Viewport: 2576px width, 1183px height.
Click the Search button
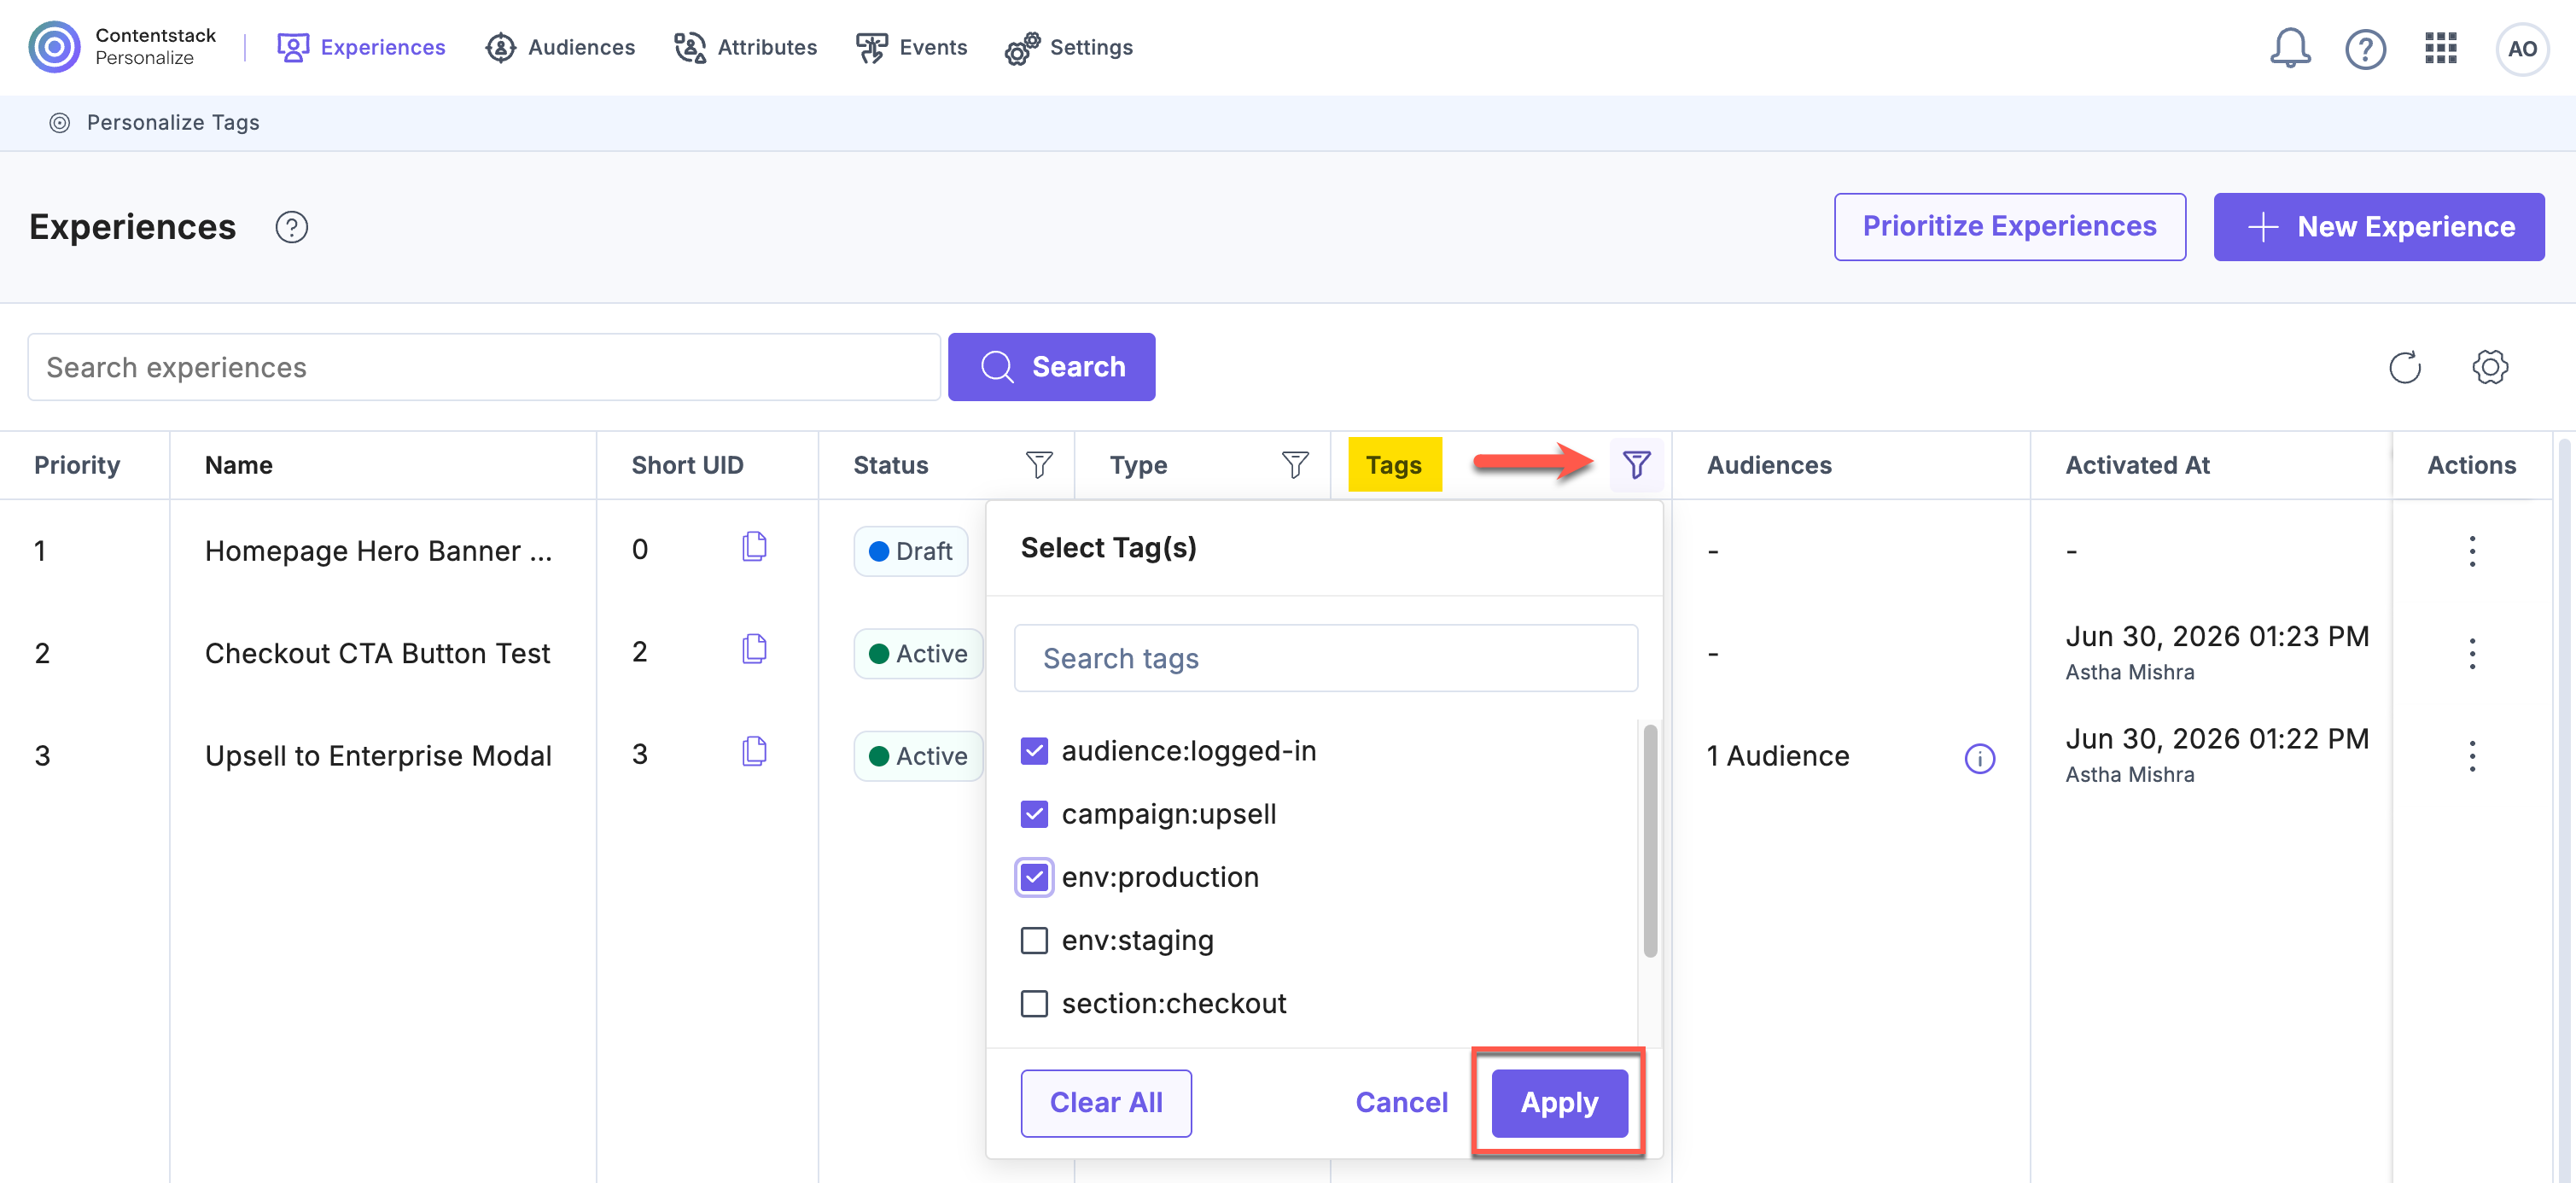tap(1051, 367)
